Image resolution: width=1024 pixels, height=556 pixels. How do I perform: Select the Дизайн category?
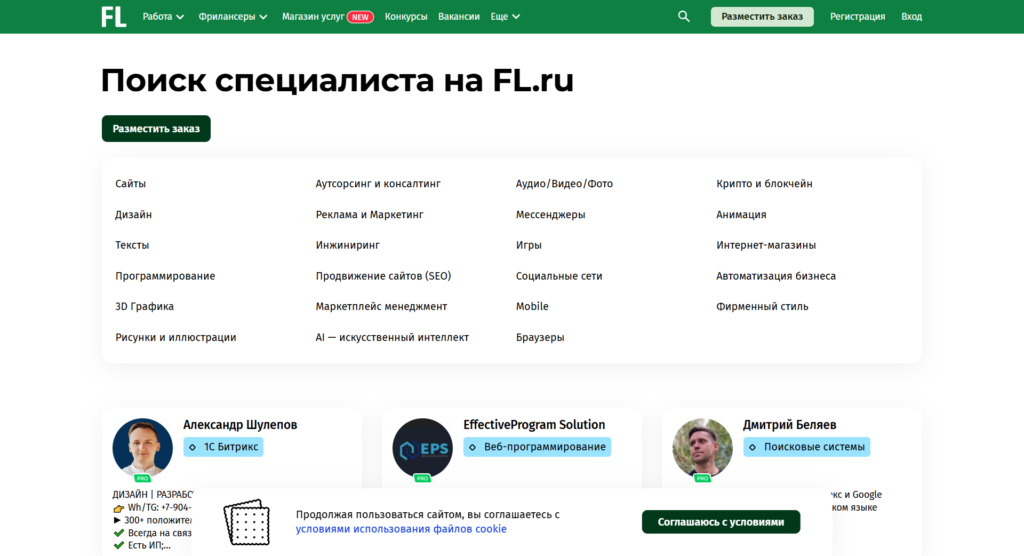pos(133,214)
